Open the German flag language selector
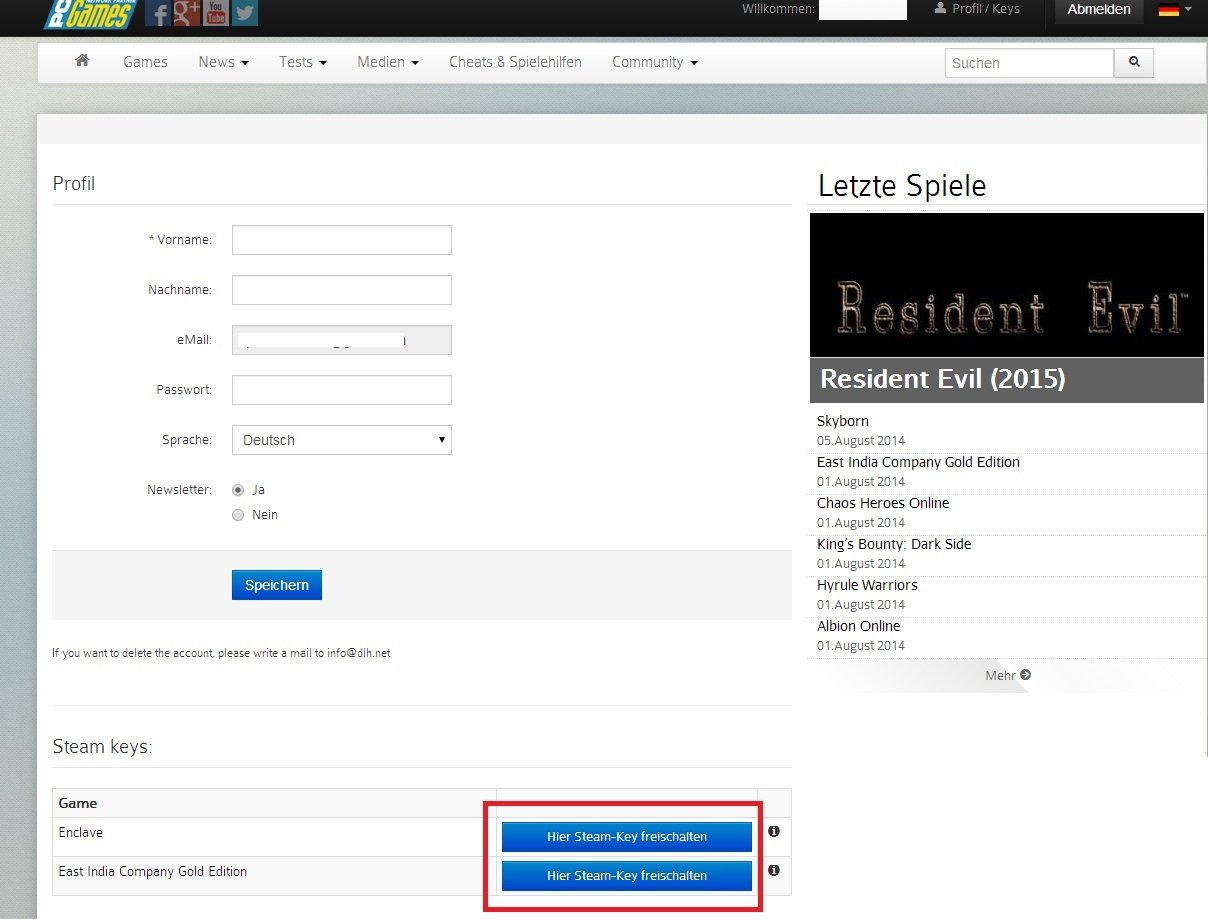Viewport: 1208px width, 920px height. coord(1175,10)
